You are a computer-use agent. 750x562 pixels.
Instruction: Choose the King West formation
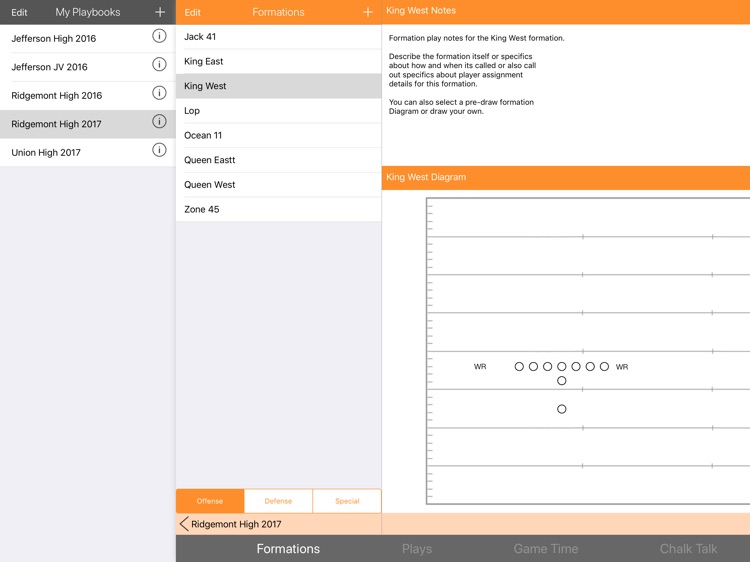[x=278, y=86]
